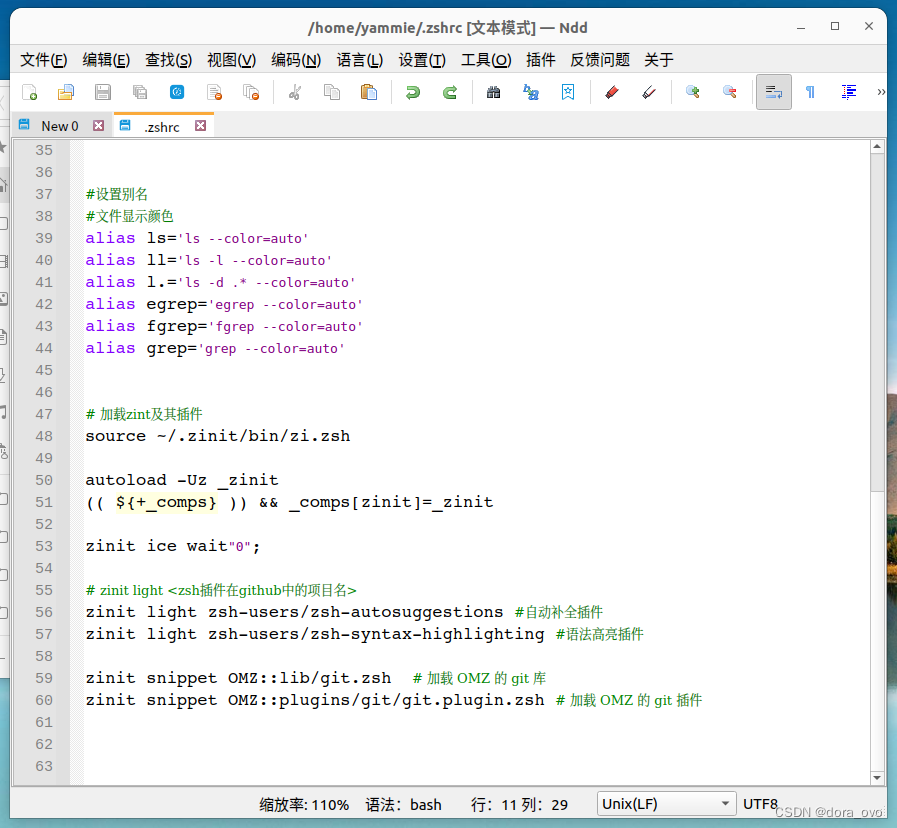Viewport: 897px width, 828px height.
Task: Click 'autoload -Uz _zinit' line
Action: [182, 480]
